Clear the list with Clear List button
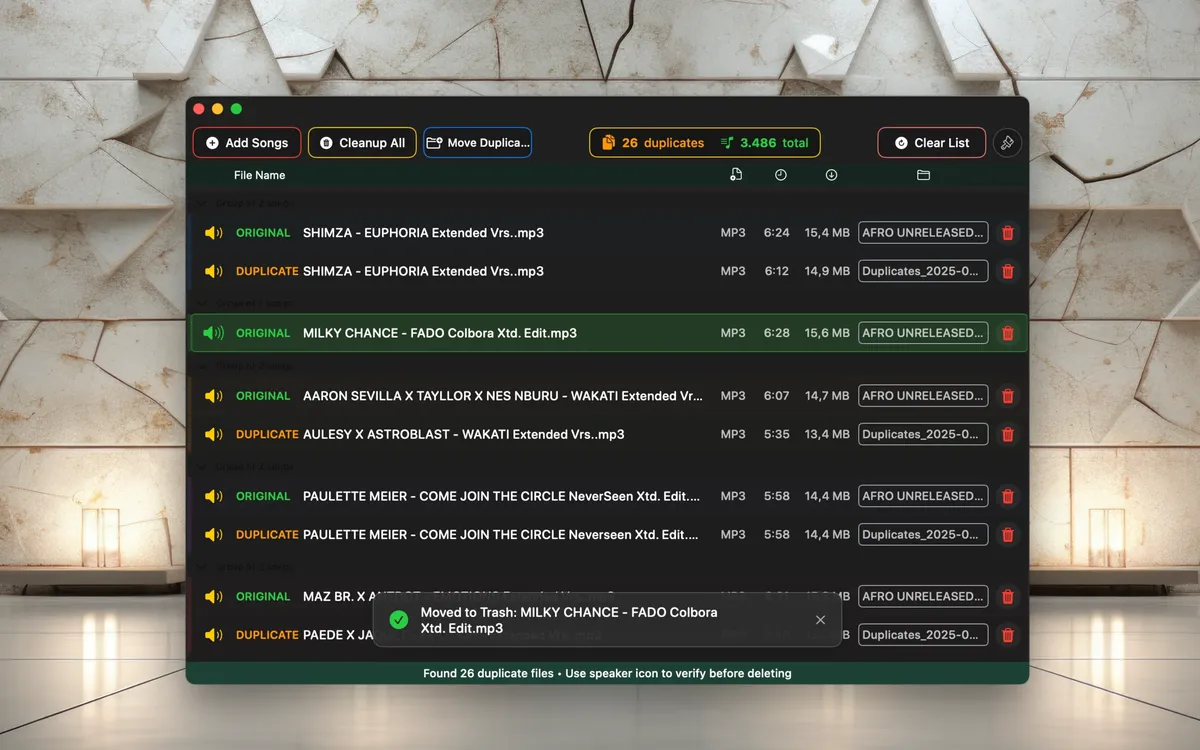The image size is (1200, 750). tap(931, 143)
